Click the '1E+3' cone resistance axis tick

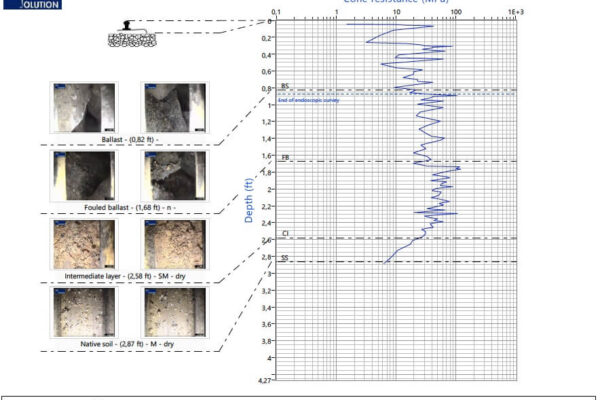pyautogui.click(x=516, y=12)
